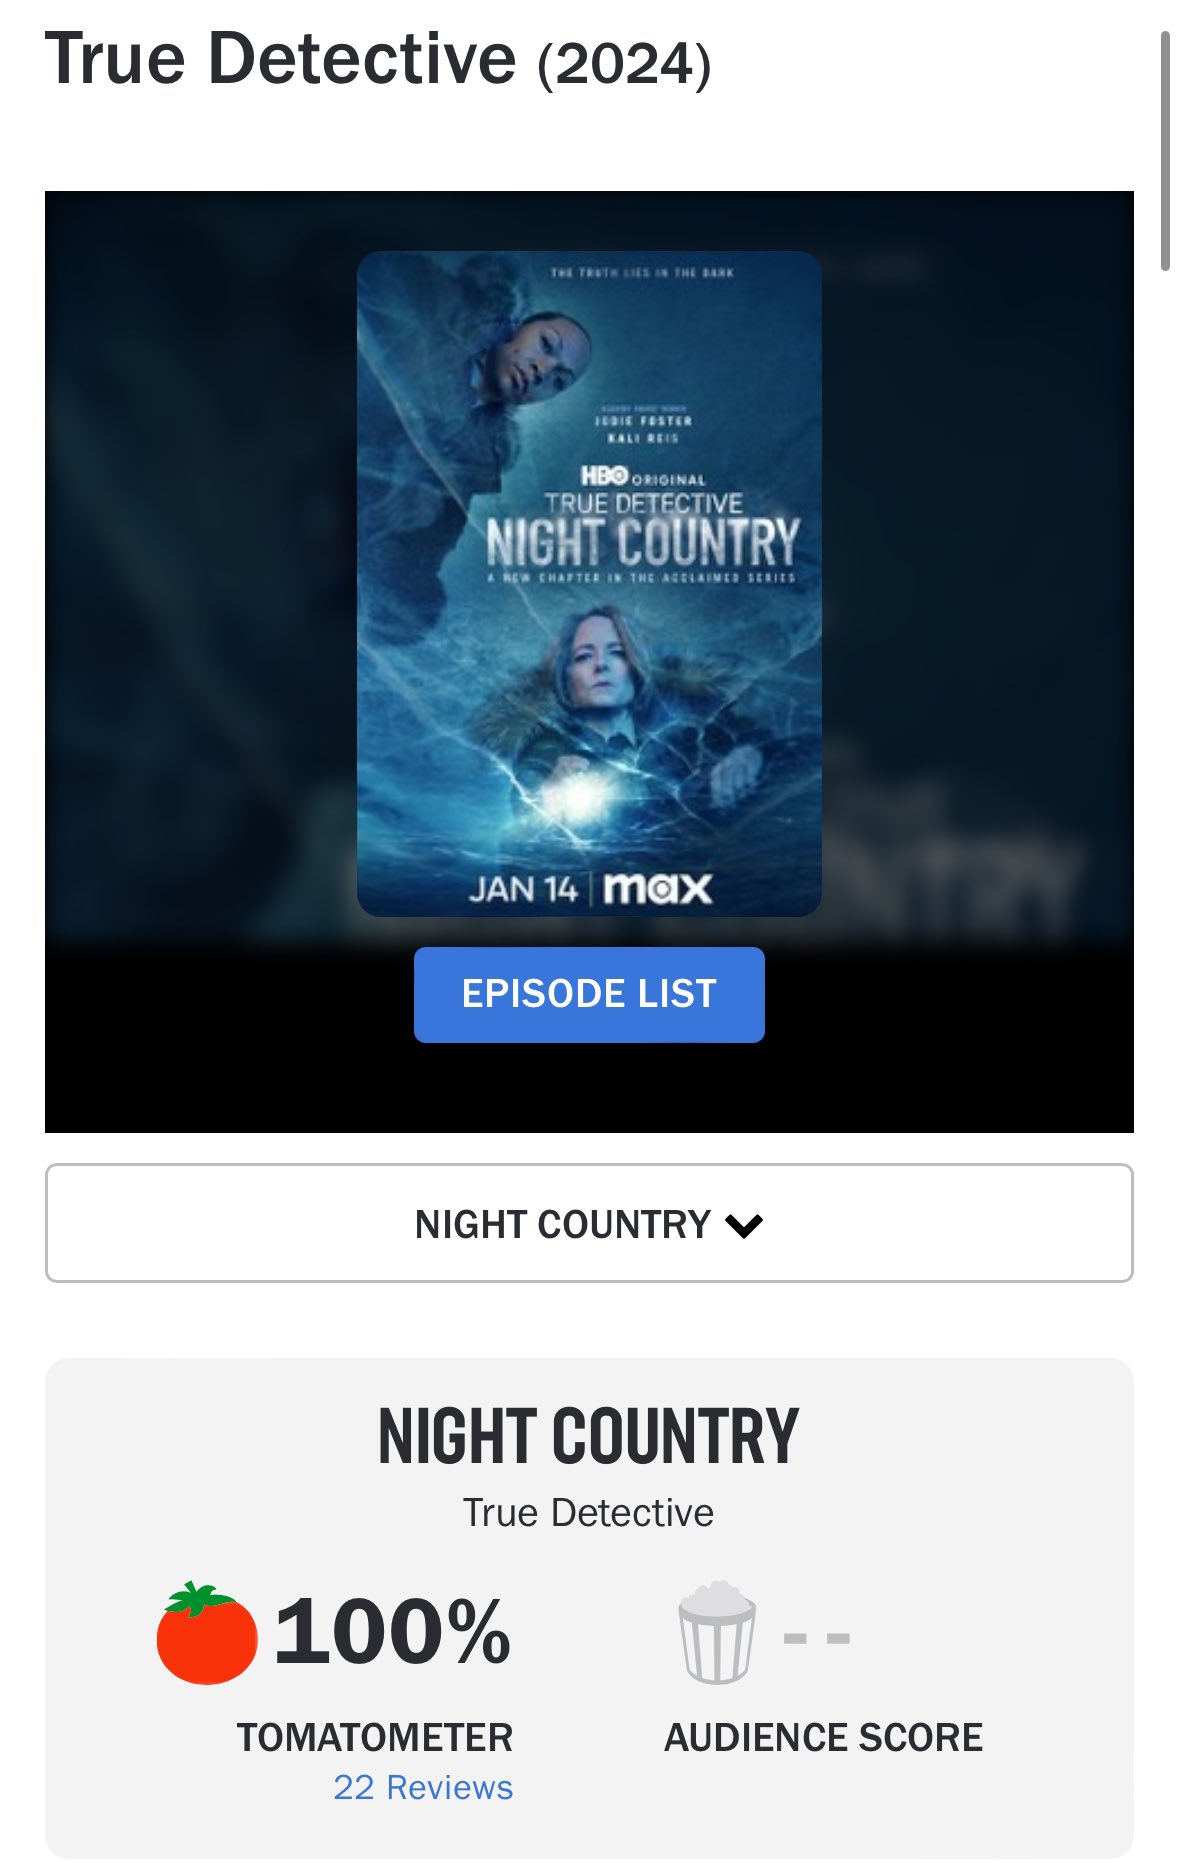Click the empty audience score dashes
The width and height of the screenshot is (1179, 1875).
[x=816, y=1638]
